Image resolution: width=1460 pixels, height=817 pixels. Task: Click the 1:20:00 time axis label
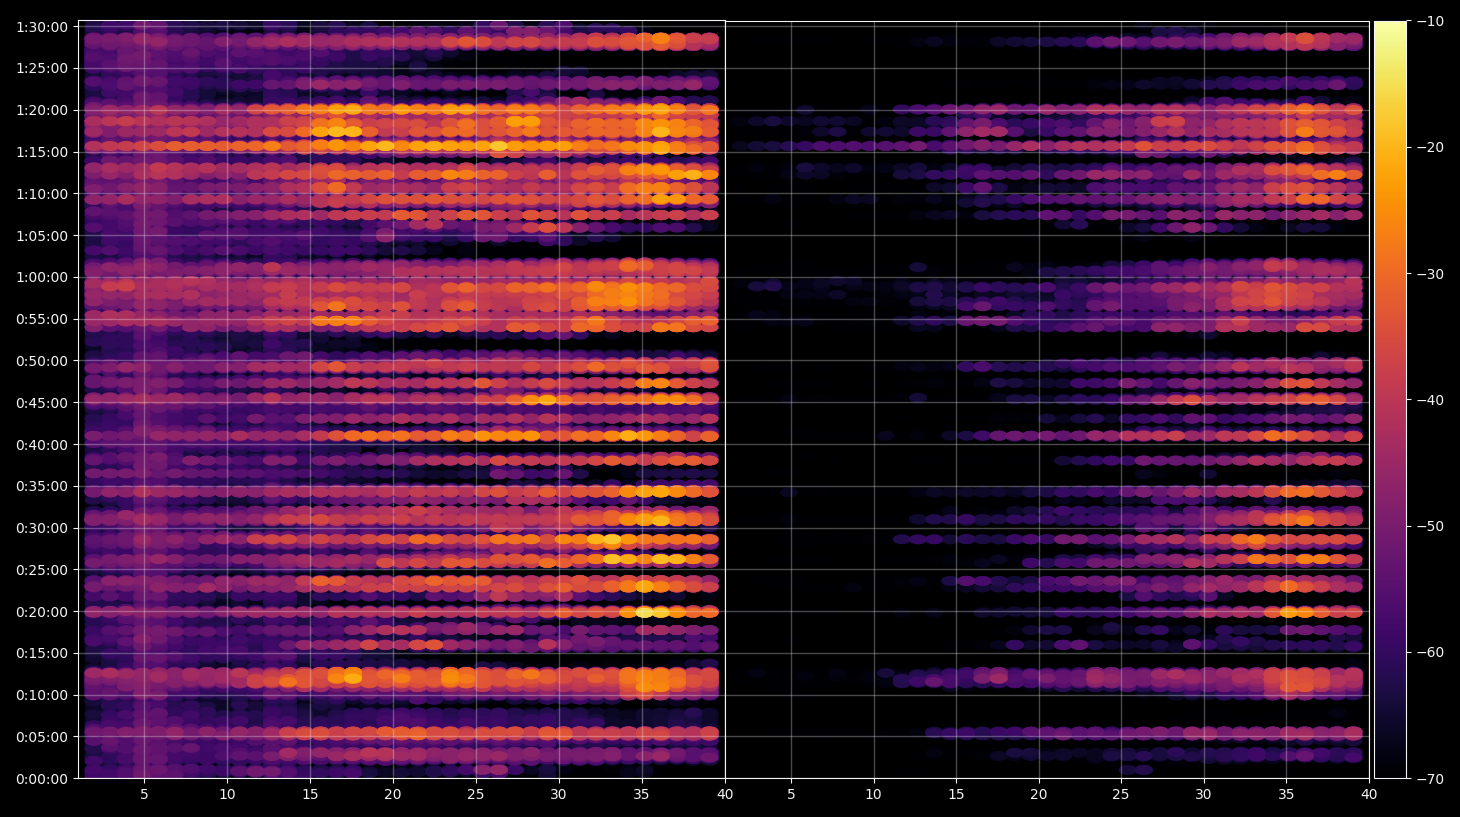tap(42, 111)
